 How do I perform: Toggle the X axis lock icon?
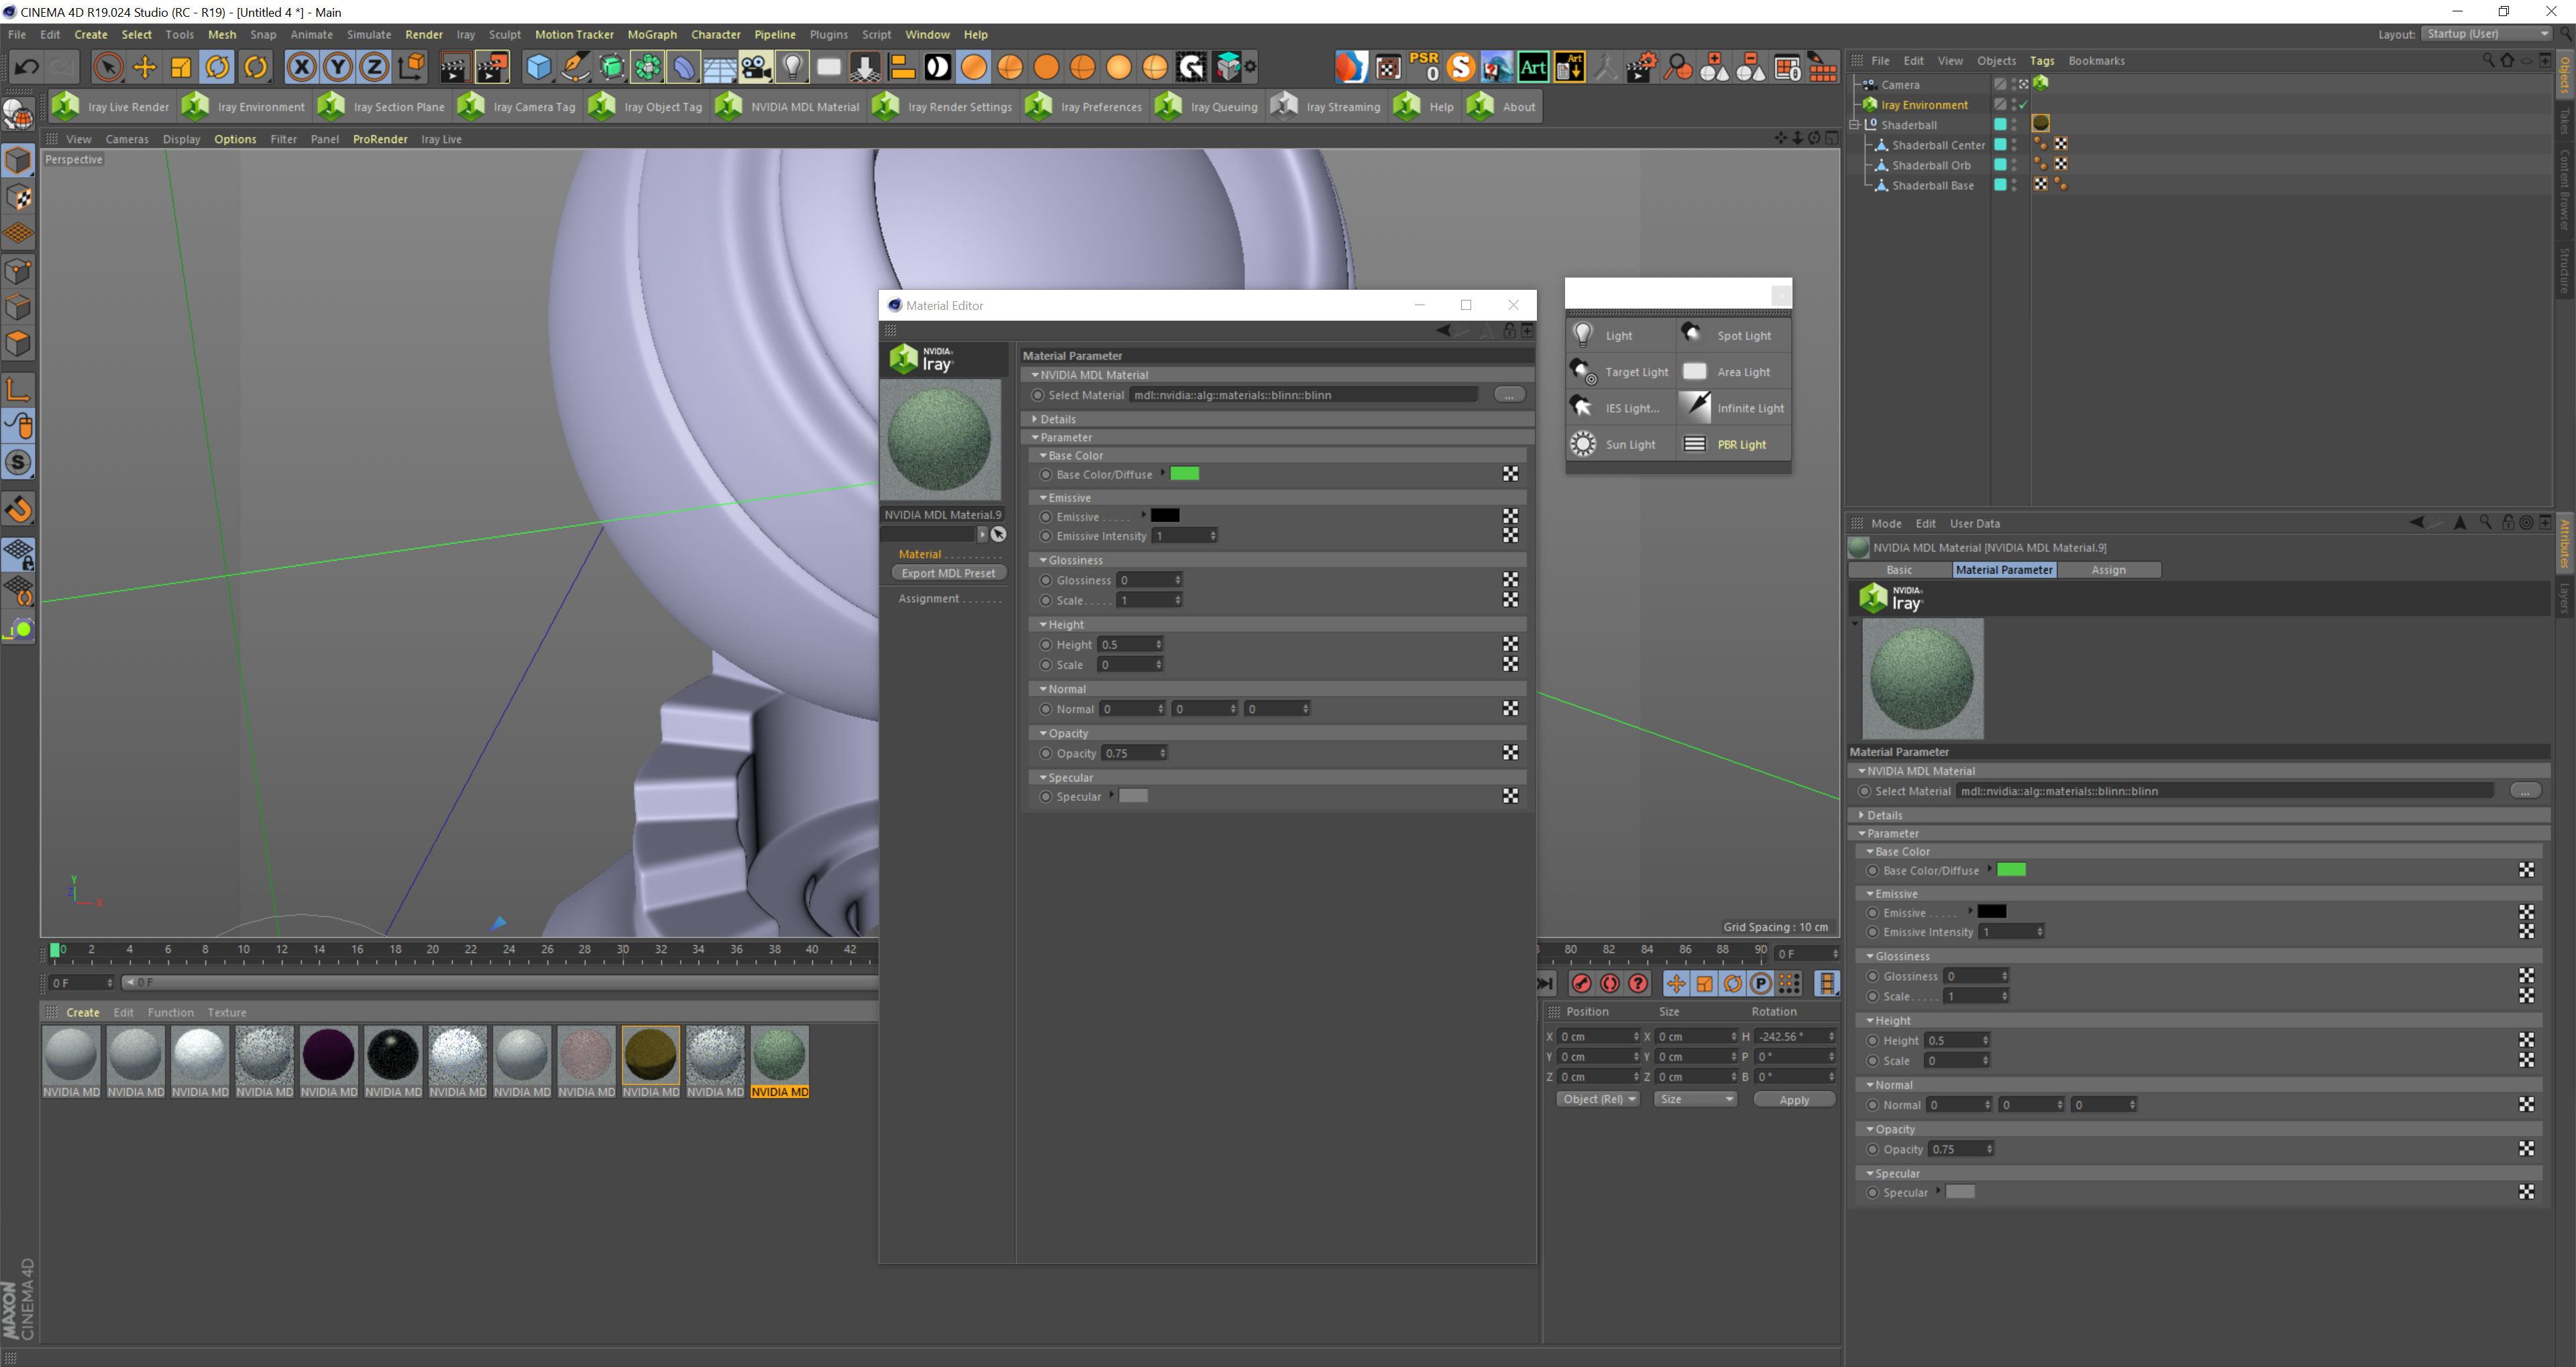(301, 67)
